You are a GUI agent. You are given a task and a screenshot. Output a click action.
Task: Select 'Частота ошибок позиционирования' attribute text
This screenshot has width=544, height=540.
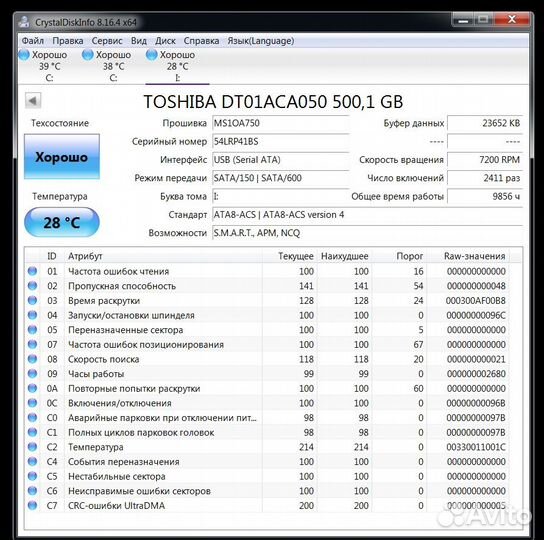point(146,345)
